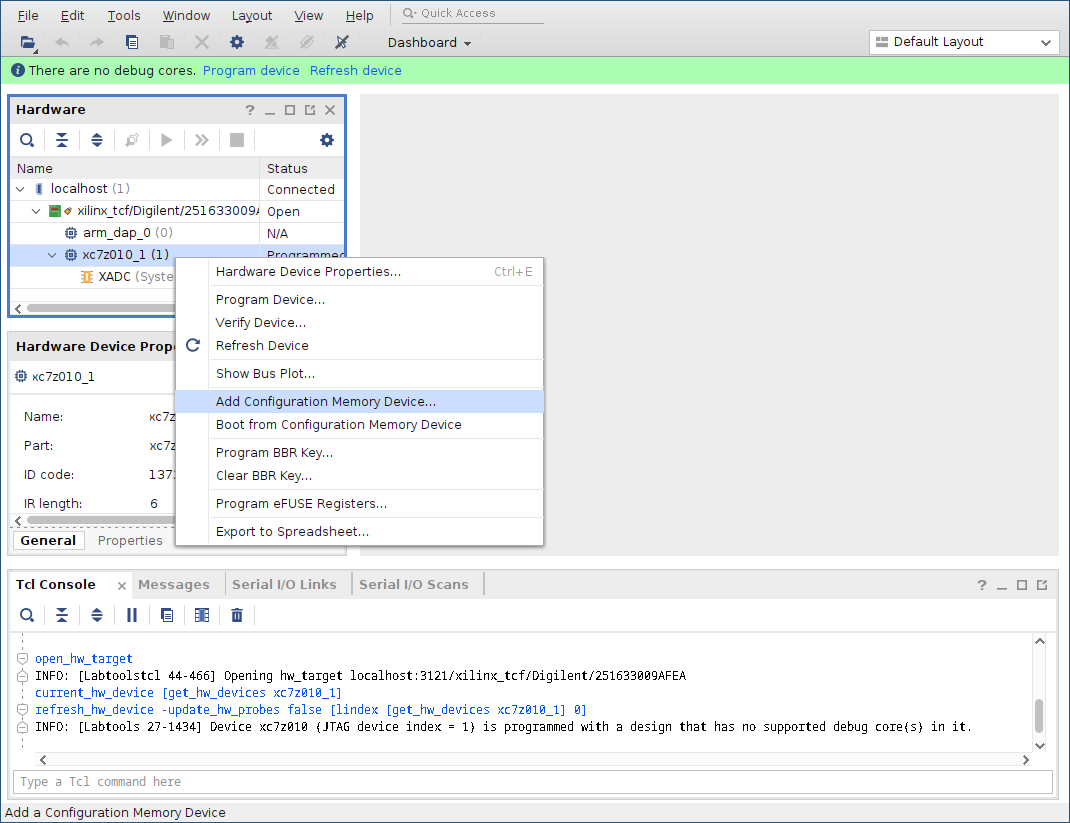1070x823 pixels.
Task: Search in the Hardware panel
Action: (x=27, y=140)
